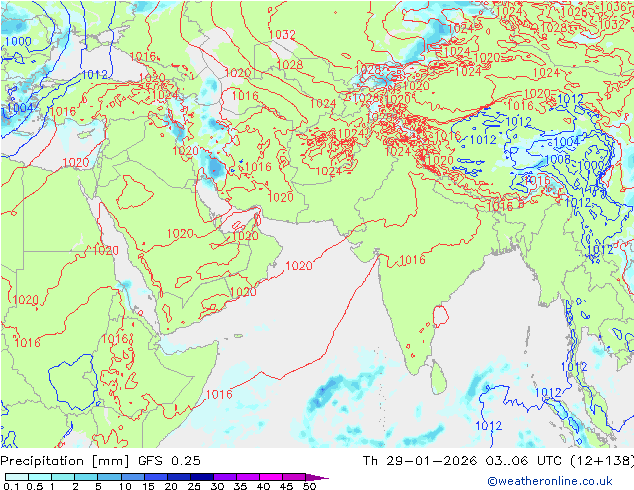Click the forecast date 'Th 29-01-2026 03..06 UTC' text

pos(462,460)
